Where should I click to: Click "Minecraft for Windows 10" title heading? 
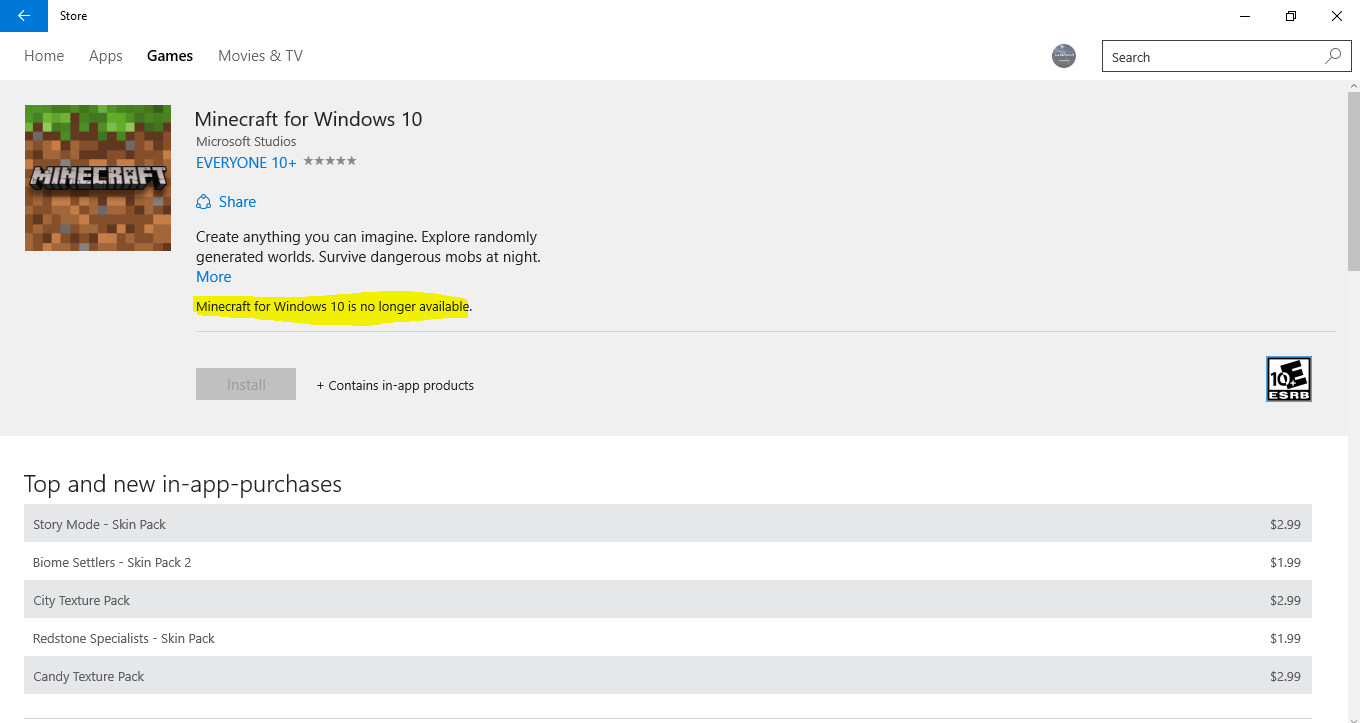[x=308, y=119]
